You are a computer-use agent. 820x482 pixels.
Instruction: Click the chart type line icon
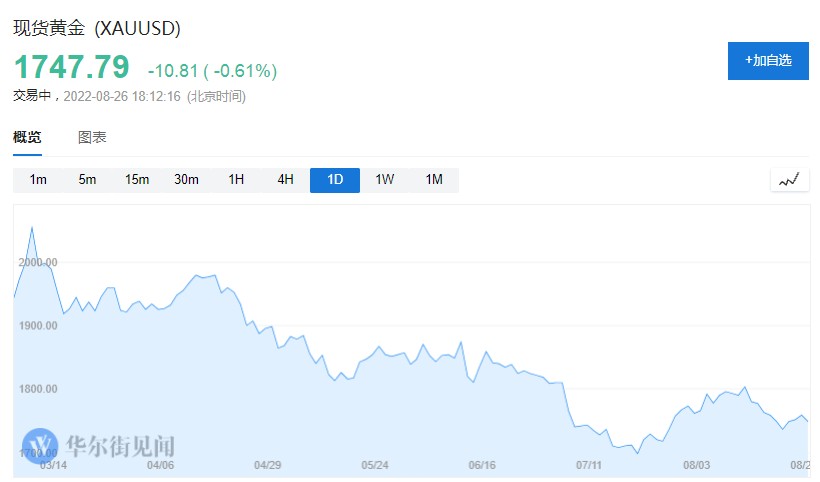click(x=789, y=180)
